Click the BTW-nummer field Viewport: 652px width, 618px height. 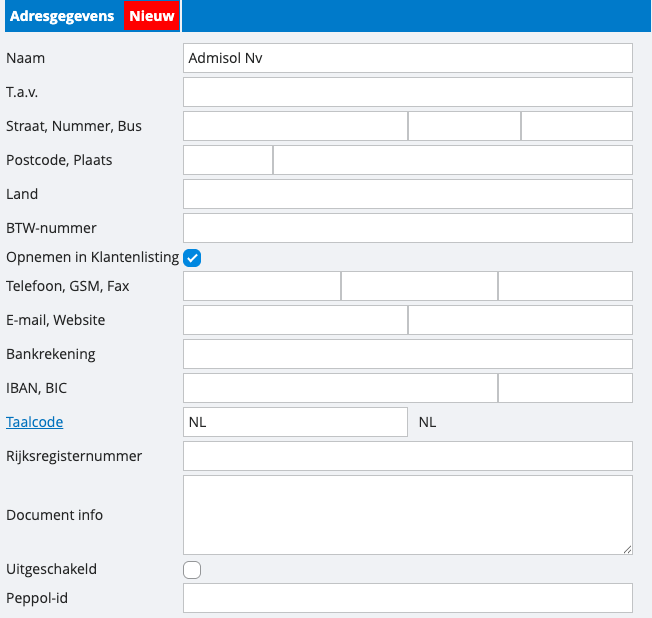coord(408,228)
